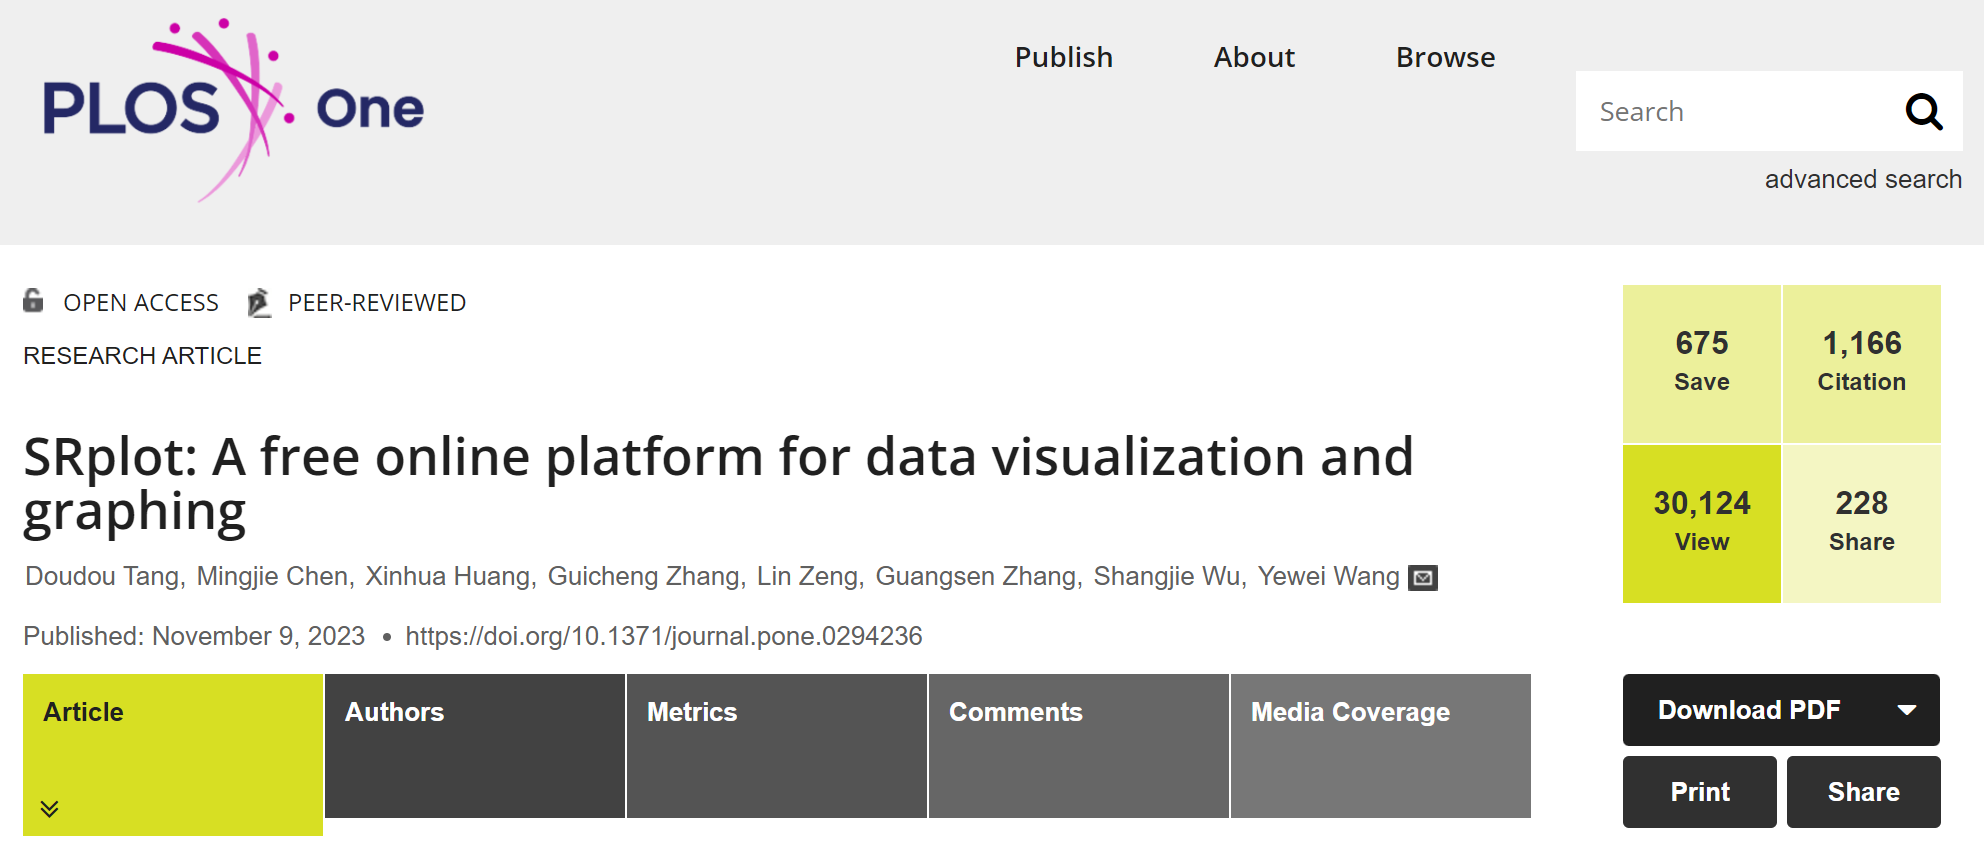
Task: Click author Lin Zeng
Action: 807,576
